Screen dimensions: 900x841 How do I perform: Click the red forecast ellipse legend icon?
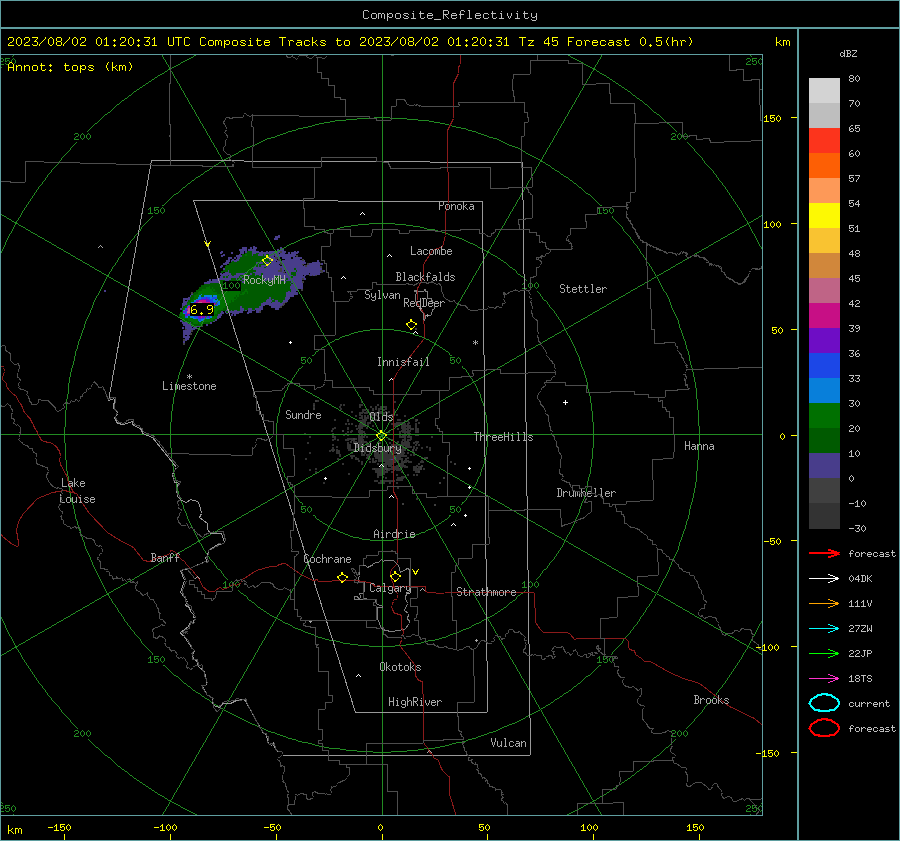824,728
